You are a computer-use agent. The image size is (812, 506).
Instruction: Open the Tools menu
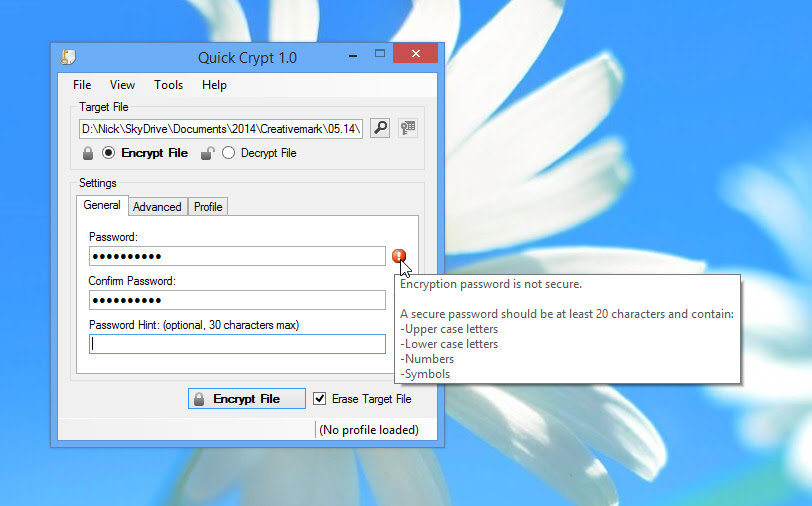(x=168, y=85)
